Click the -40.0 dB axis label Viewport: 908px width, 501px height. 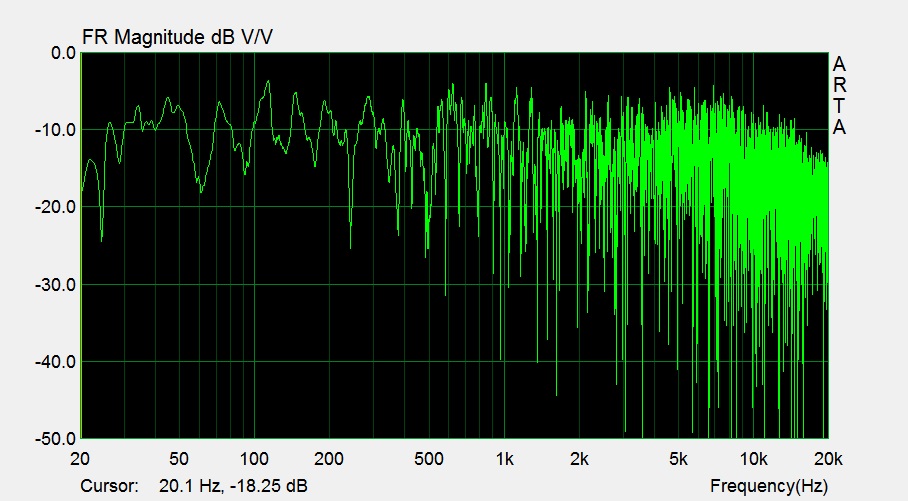[x=56, y=362]
